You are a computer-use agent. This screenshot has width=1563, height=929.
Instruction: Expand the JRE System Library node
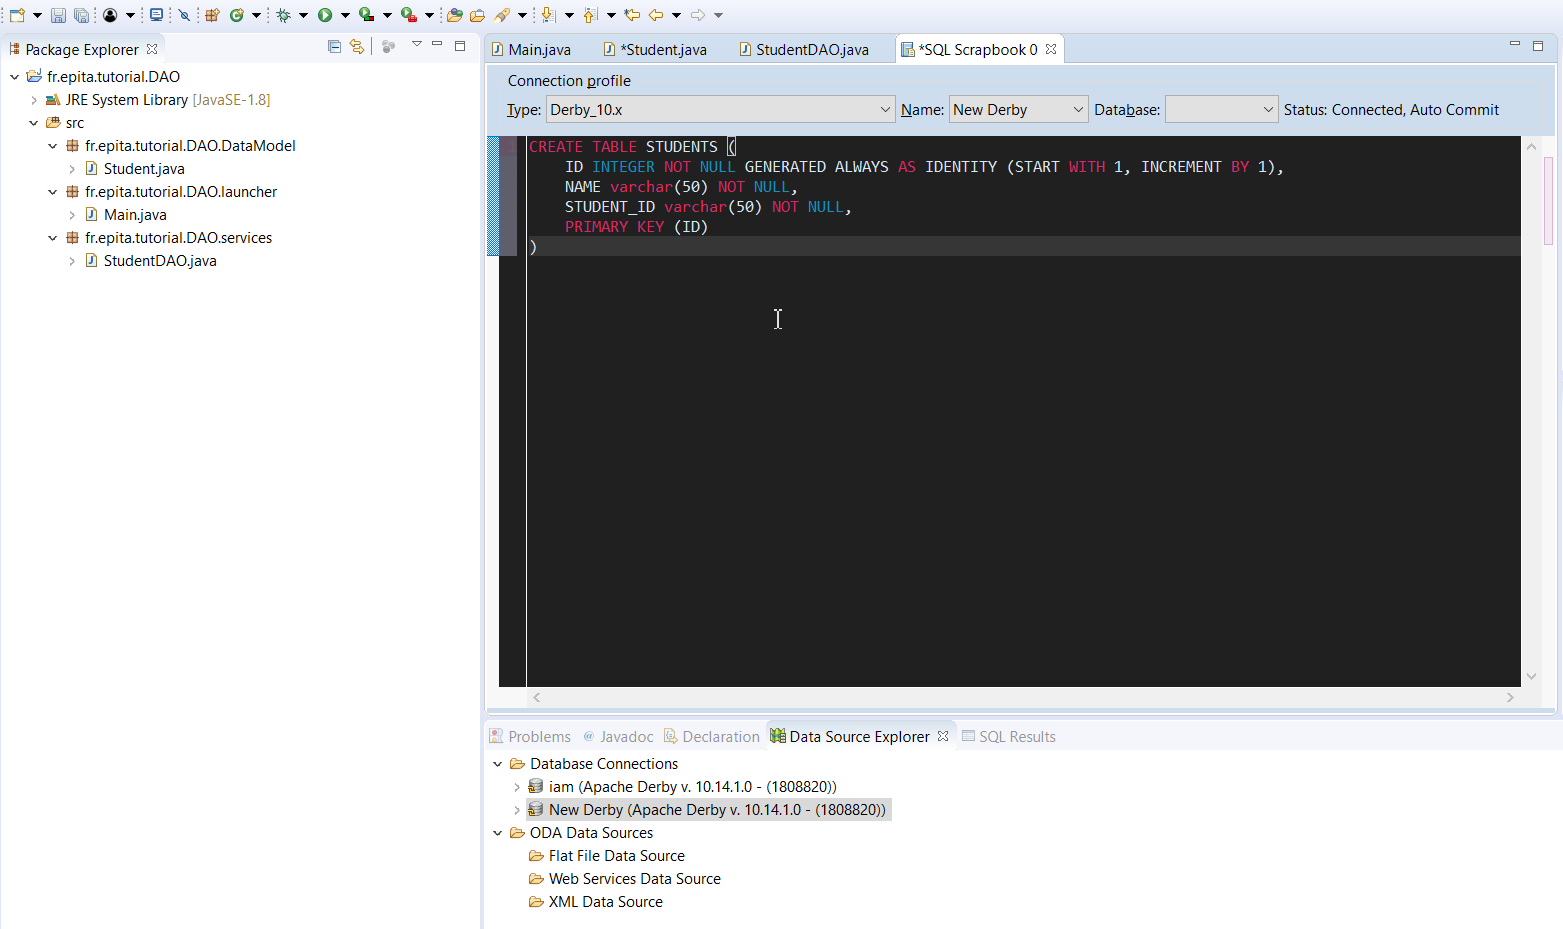tap(34, 100)
